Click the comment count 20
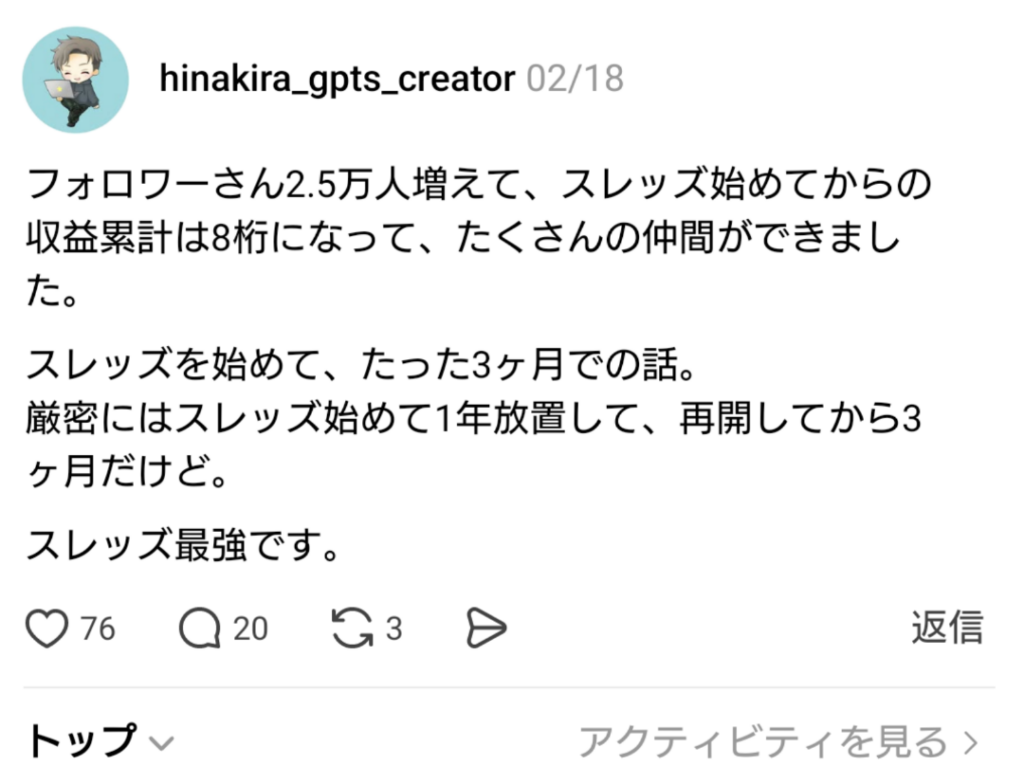This screenshot has height=784, width=1024. coord(250,629)
